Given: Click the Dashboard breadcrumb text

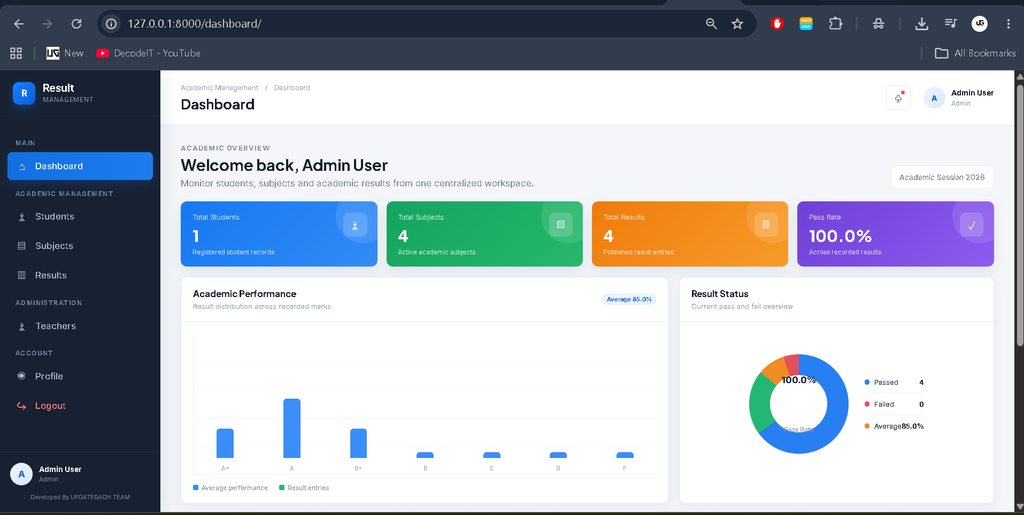Looking at the screenshot, I should pyautogui.click(x=292, y=87).
